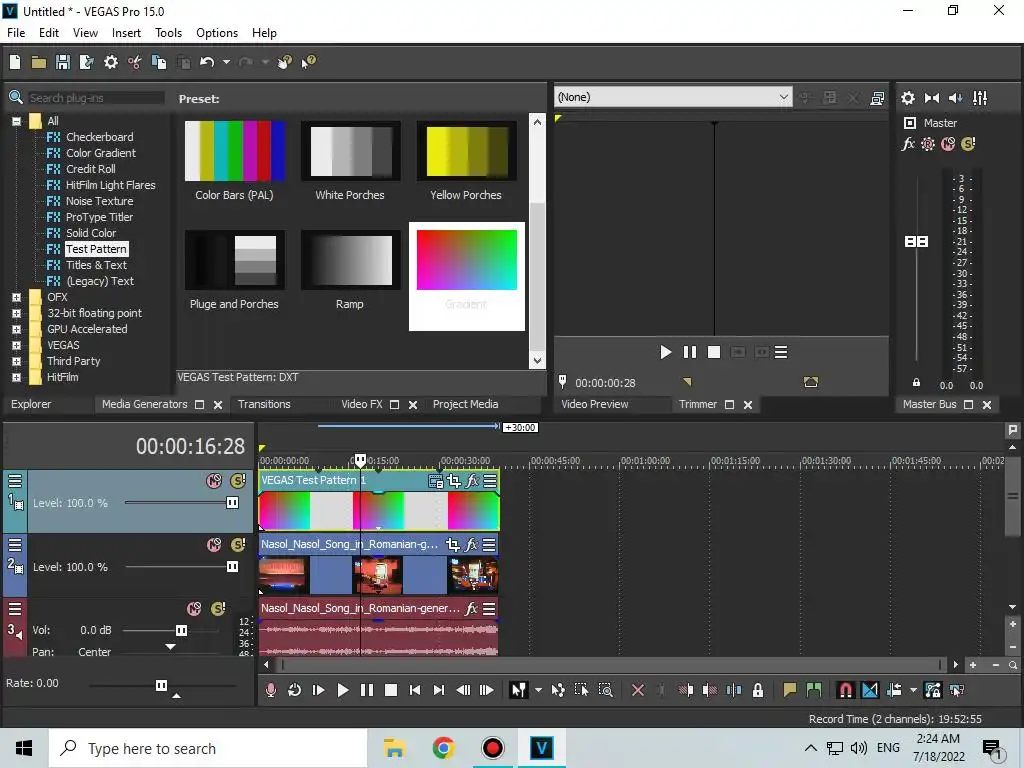1024x768 pixels.
Task: Adjust audio track 3 Vol slider handle
Action: (181, 630)
